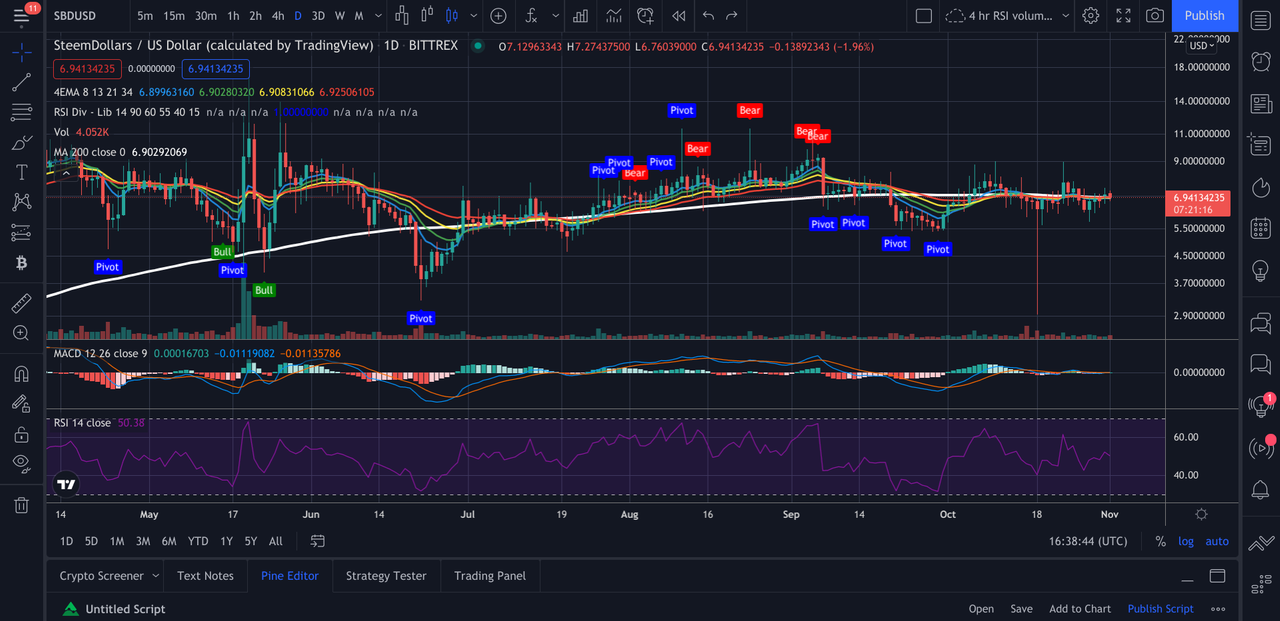Toggle percent scale mode

click(x=1160, y=541)
